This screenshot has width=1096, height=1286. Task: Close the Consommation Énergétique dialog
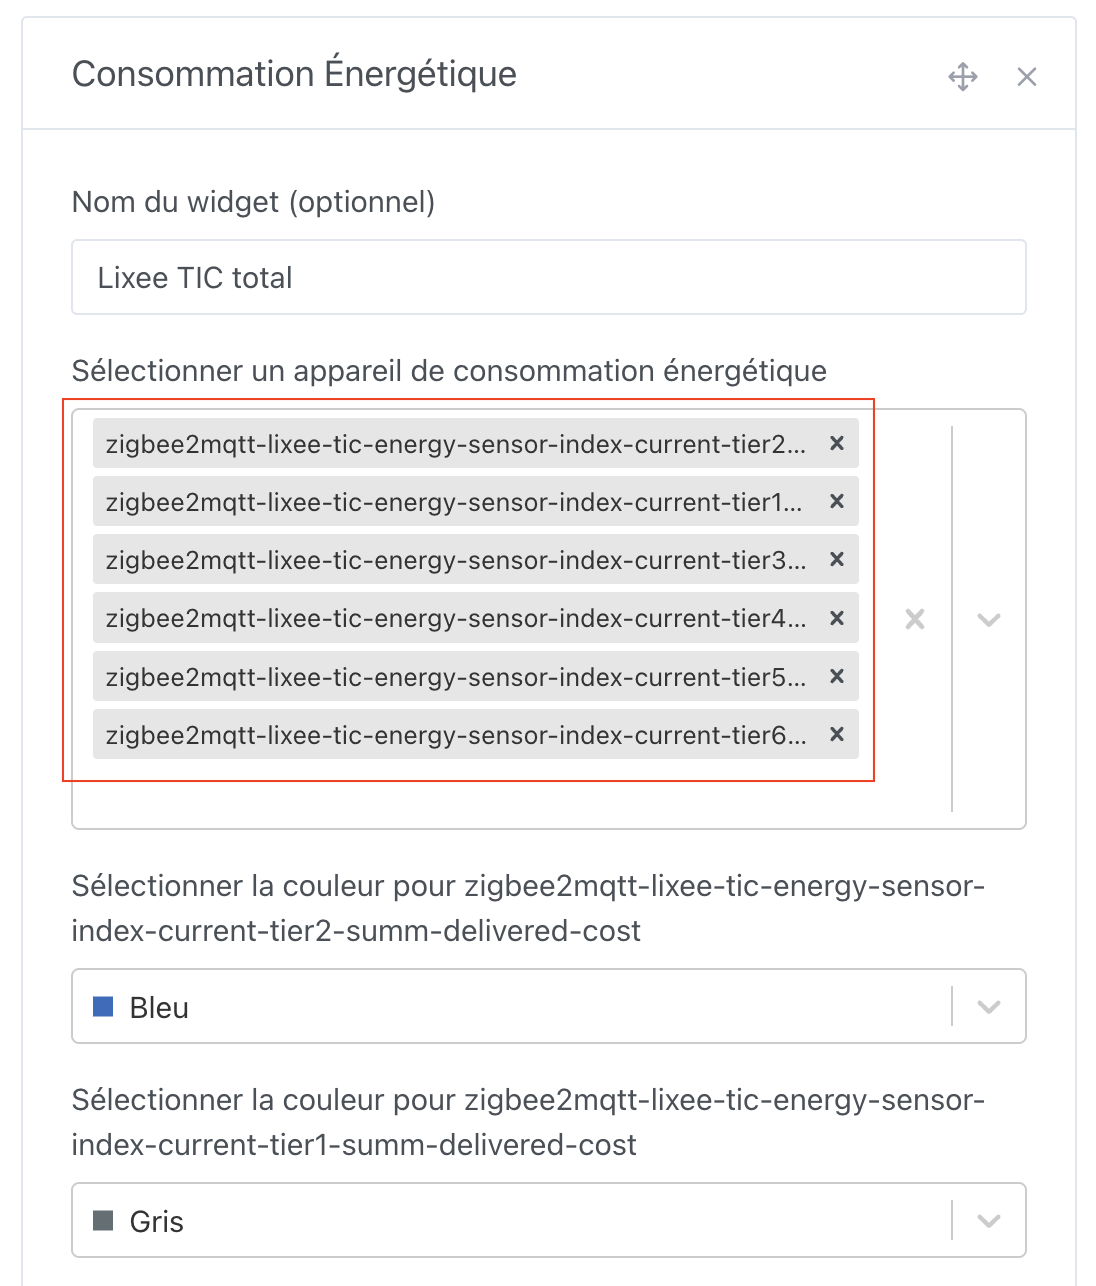coord(1027,76)
